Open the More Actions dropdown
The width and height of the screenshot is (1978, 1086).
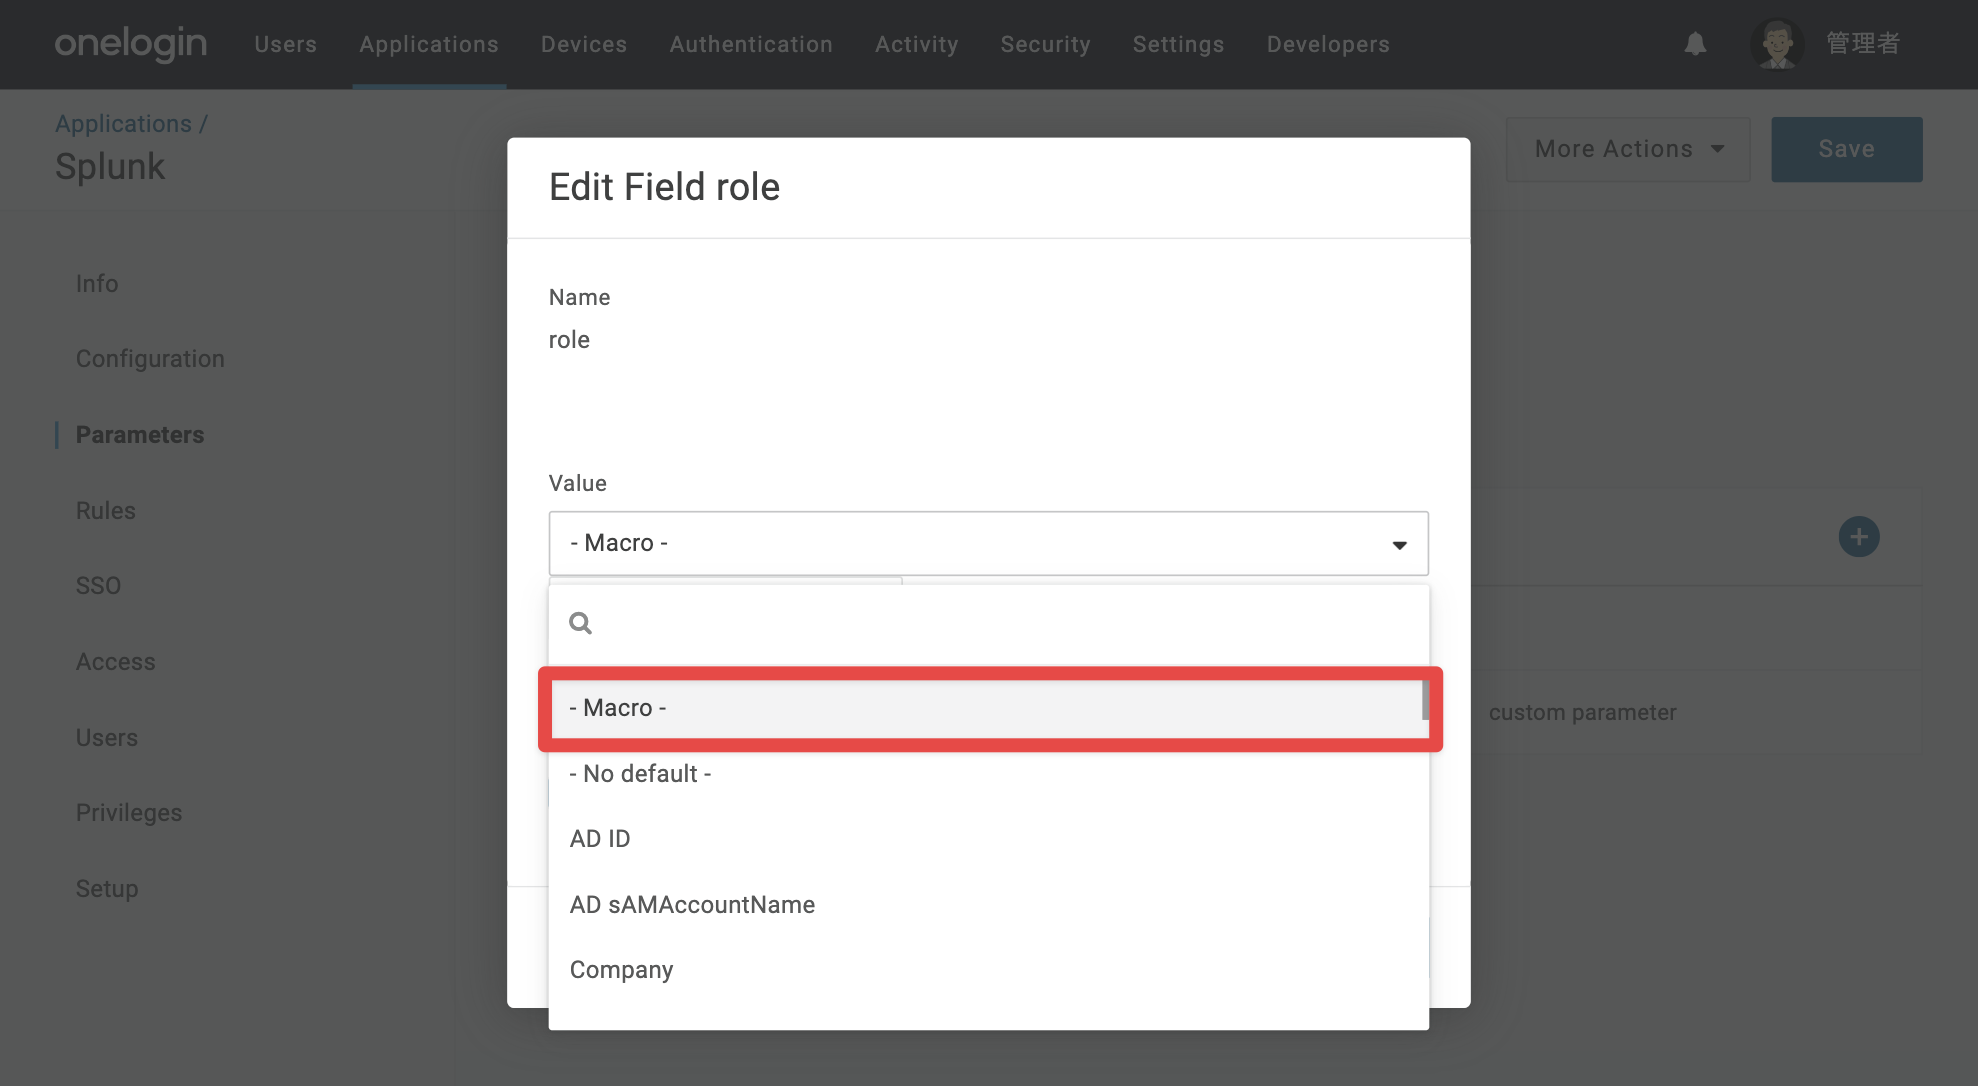1628,149
